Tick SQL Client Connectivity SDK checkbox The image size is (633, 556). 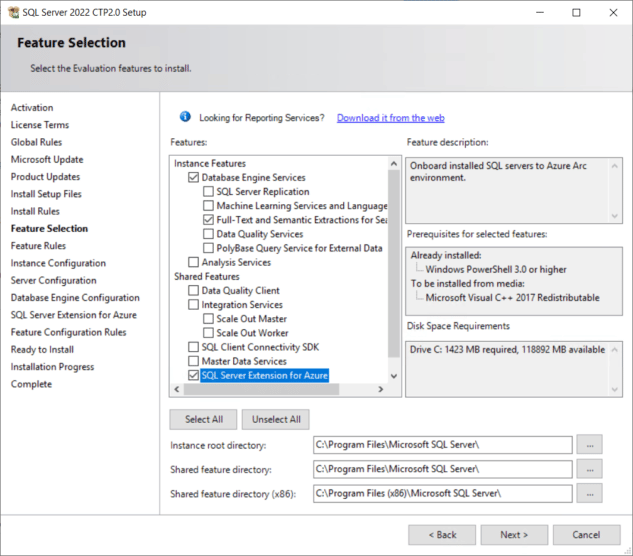pyautogui.click(x=193, y=347)
